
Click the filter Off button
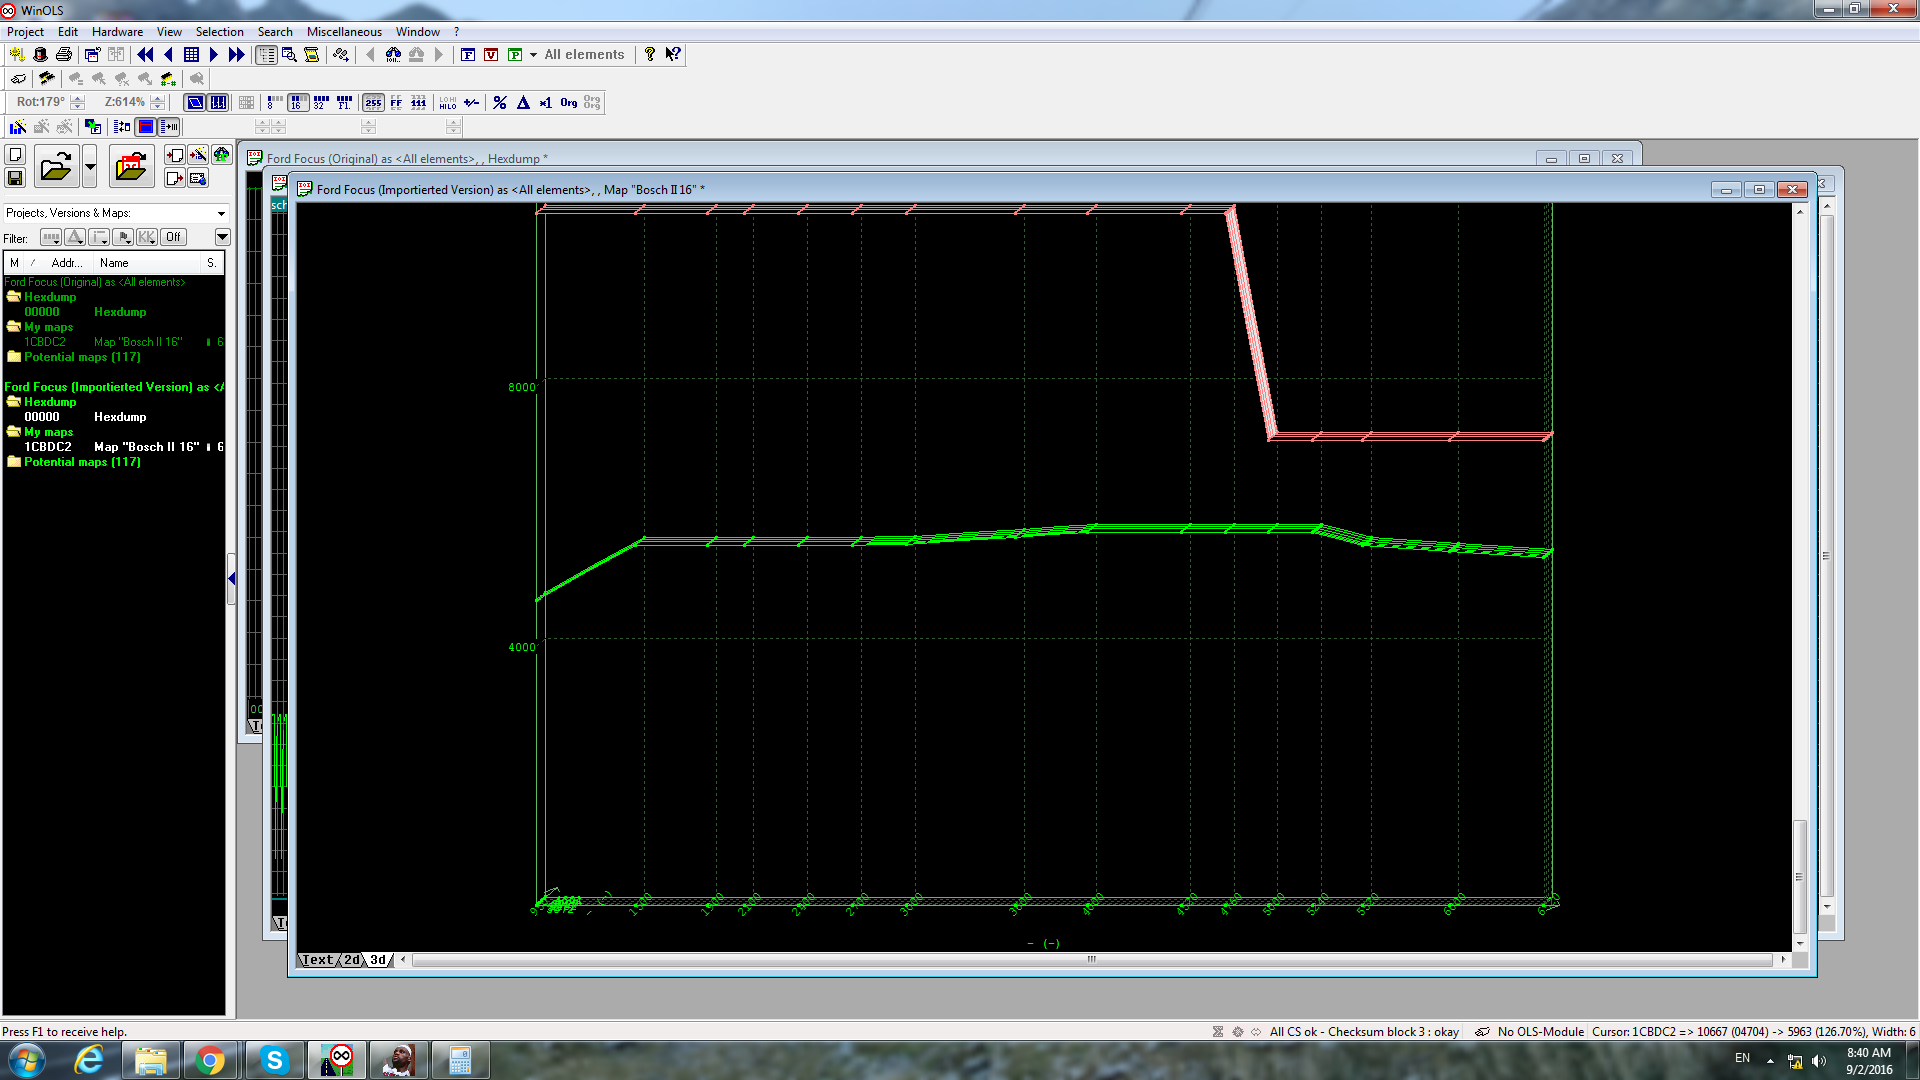[x=173, y=237]
